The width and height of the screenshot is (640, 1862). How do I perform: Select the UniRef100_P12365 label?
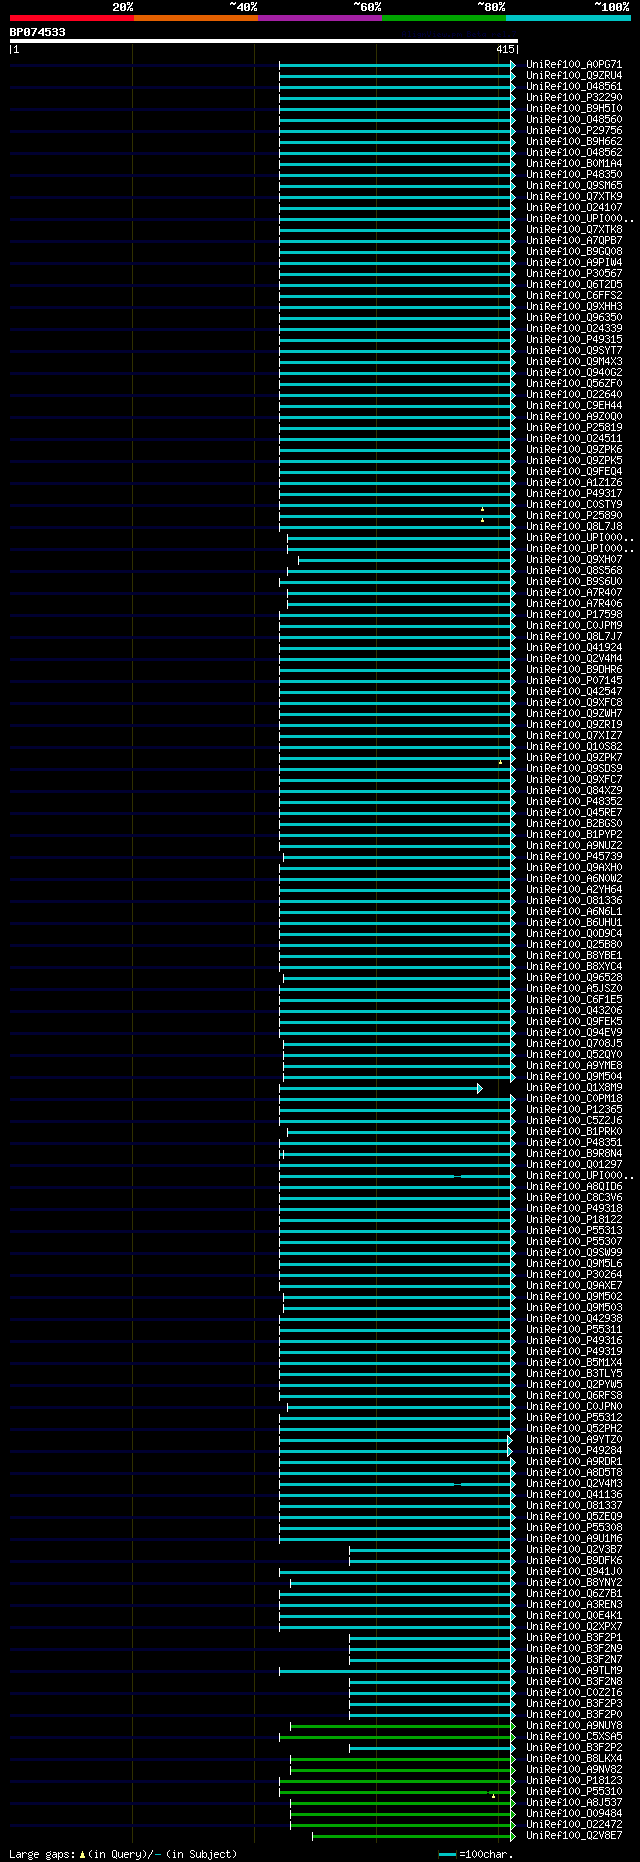[x=574, y=1110]
